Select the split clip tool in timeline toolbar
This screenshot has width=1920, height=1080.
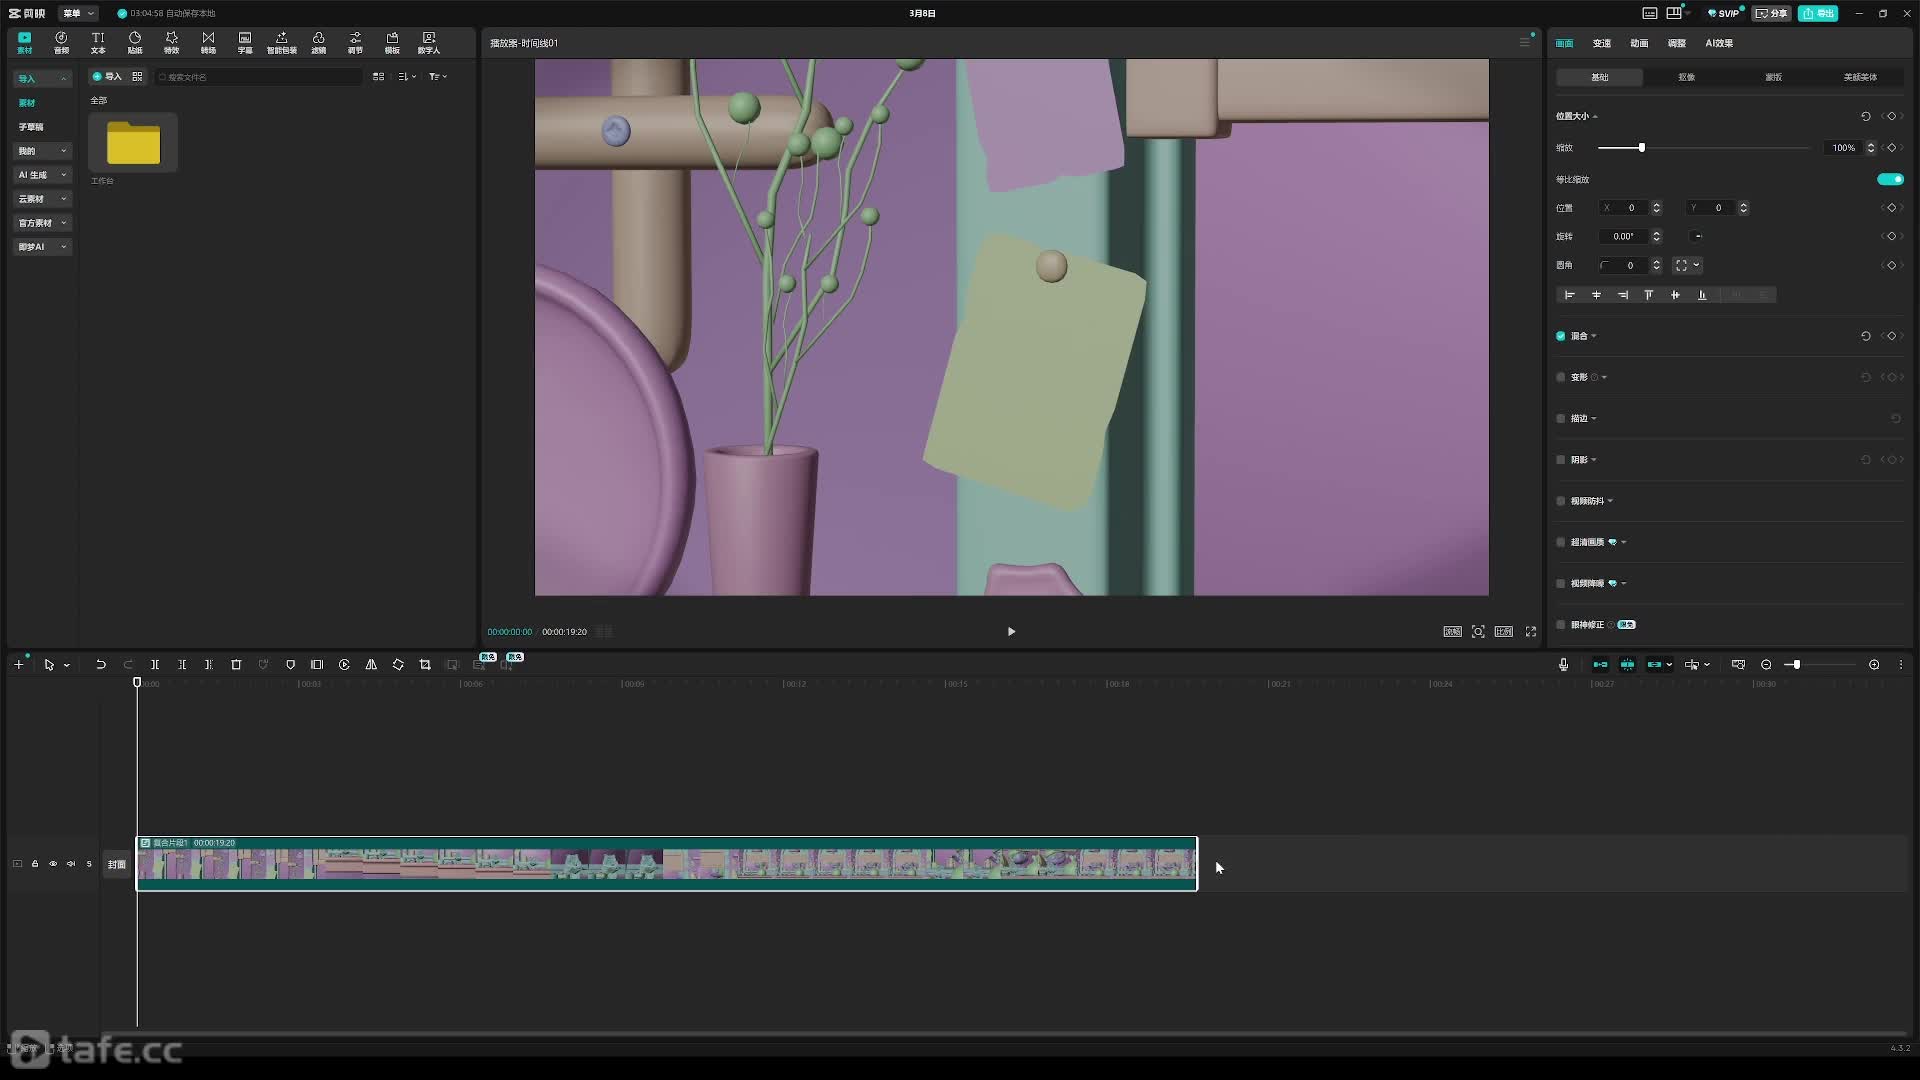tap(155, 665)
